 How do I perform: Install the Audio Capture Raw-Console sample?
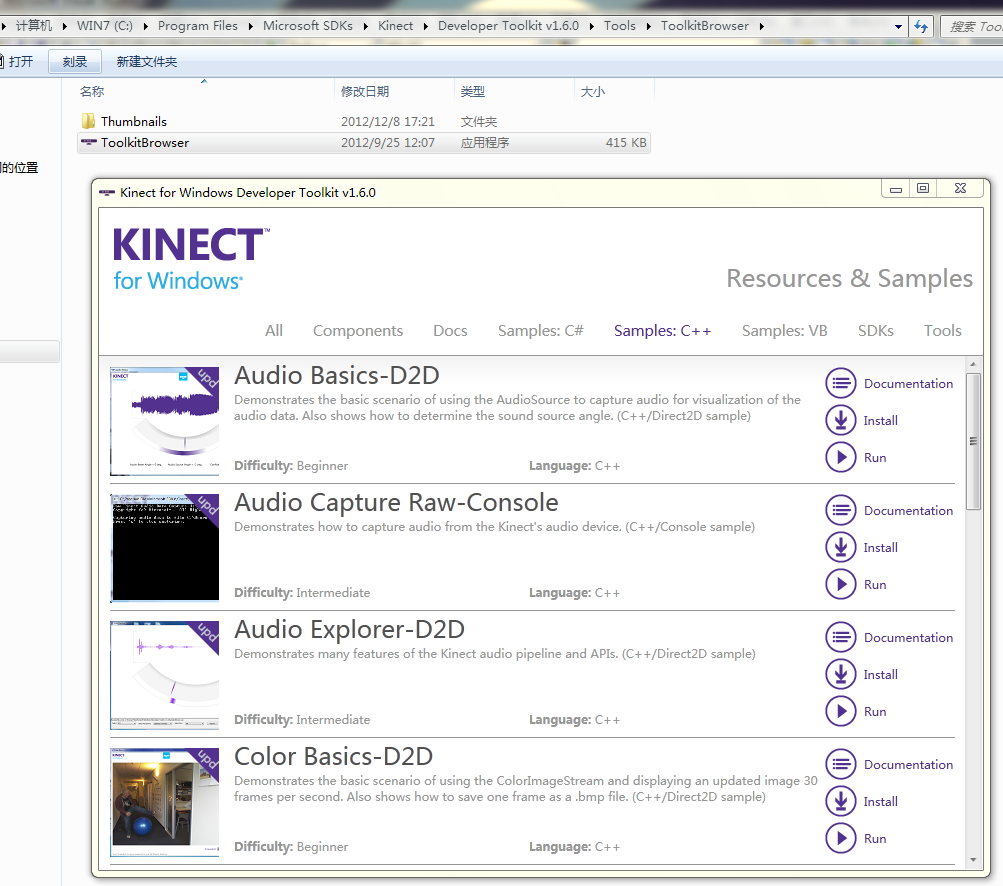[x=840, y=547]
